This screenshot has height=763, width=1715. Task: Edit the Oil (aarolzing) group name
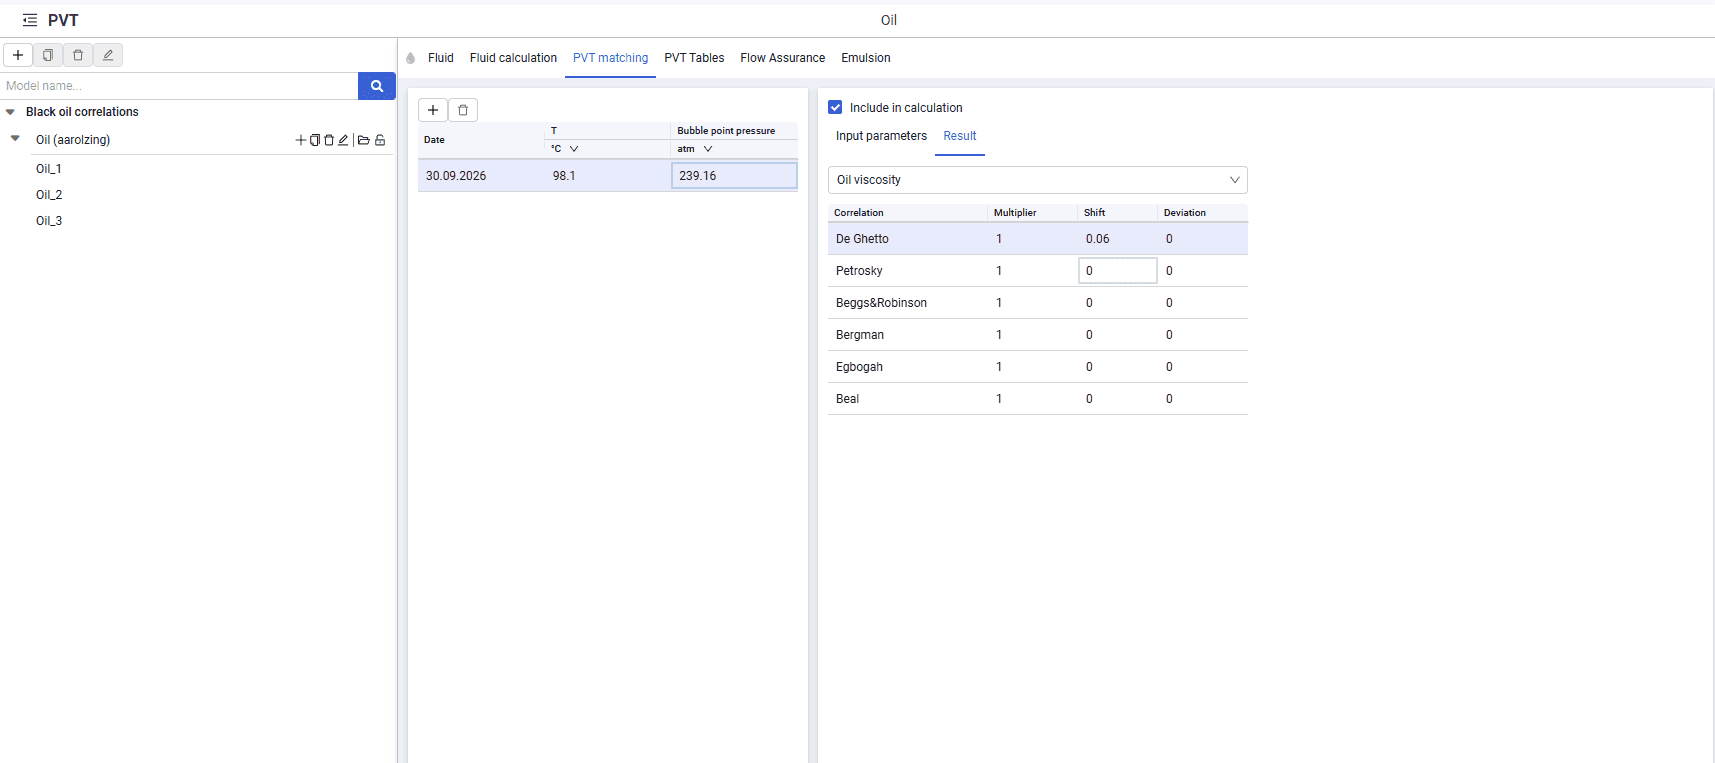[x=343, y=140]
